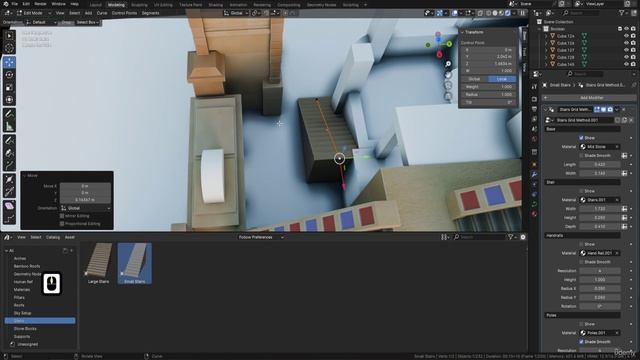This screenshot has width=640, height=360.
Task: Select the Extrude tool
Action: 9,165
